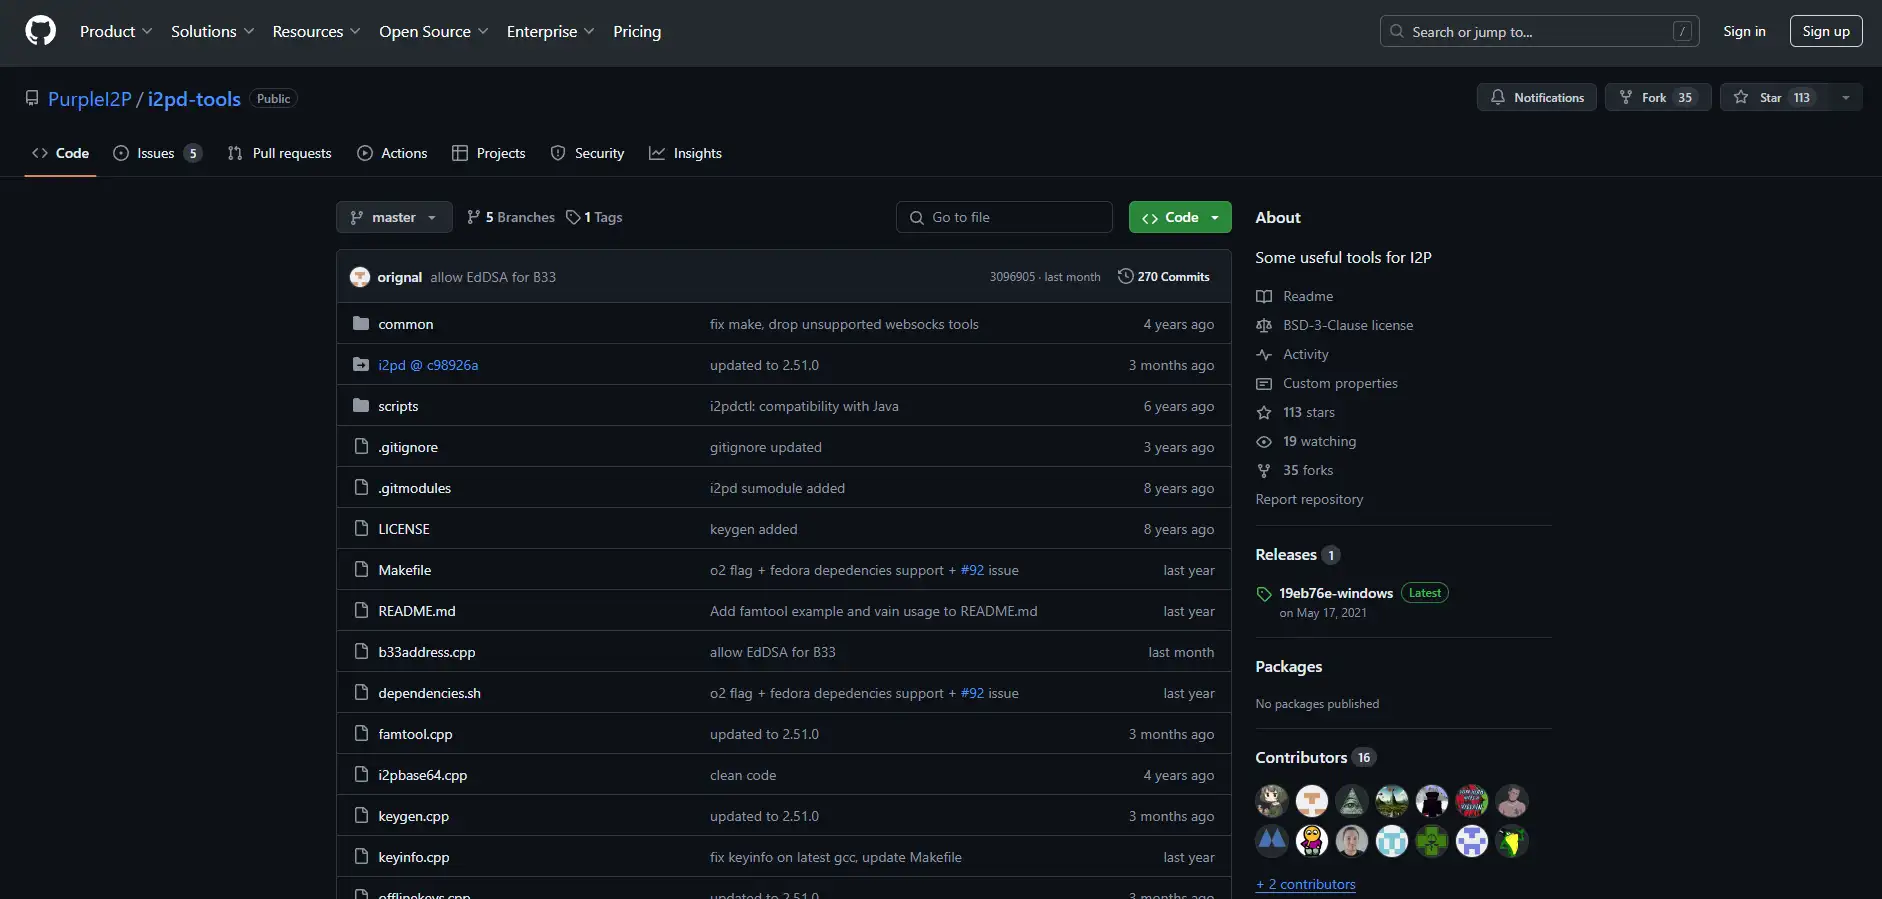Click Report repository

1309,499
